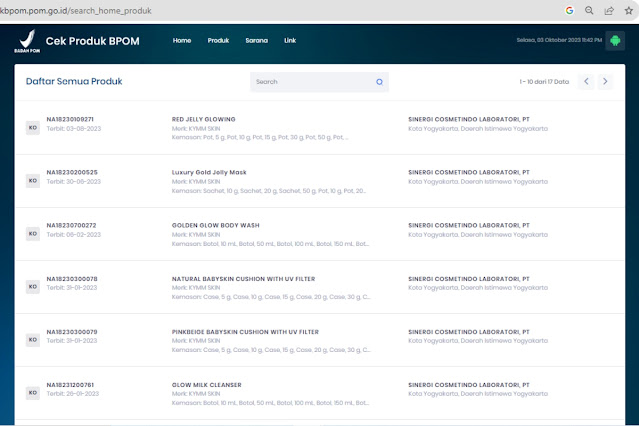639x426 pixels.
Task: Select registration number NA18230300078
Action: click(x=72, y=279)
